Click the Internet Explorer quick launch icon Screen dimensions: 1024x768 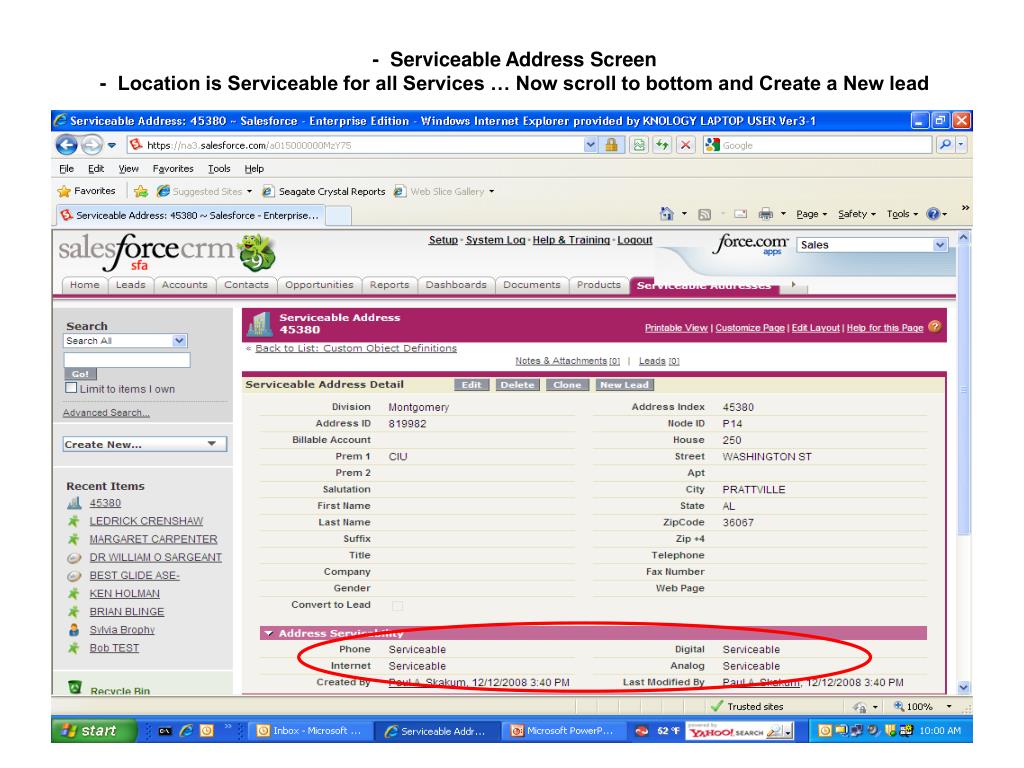click(186, 731)
